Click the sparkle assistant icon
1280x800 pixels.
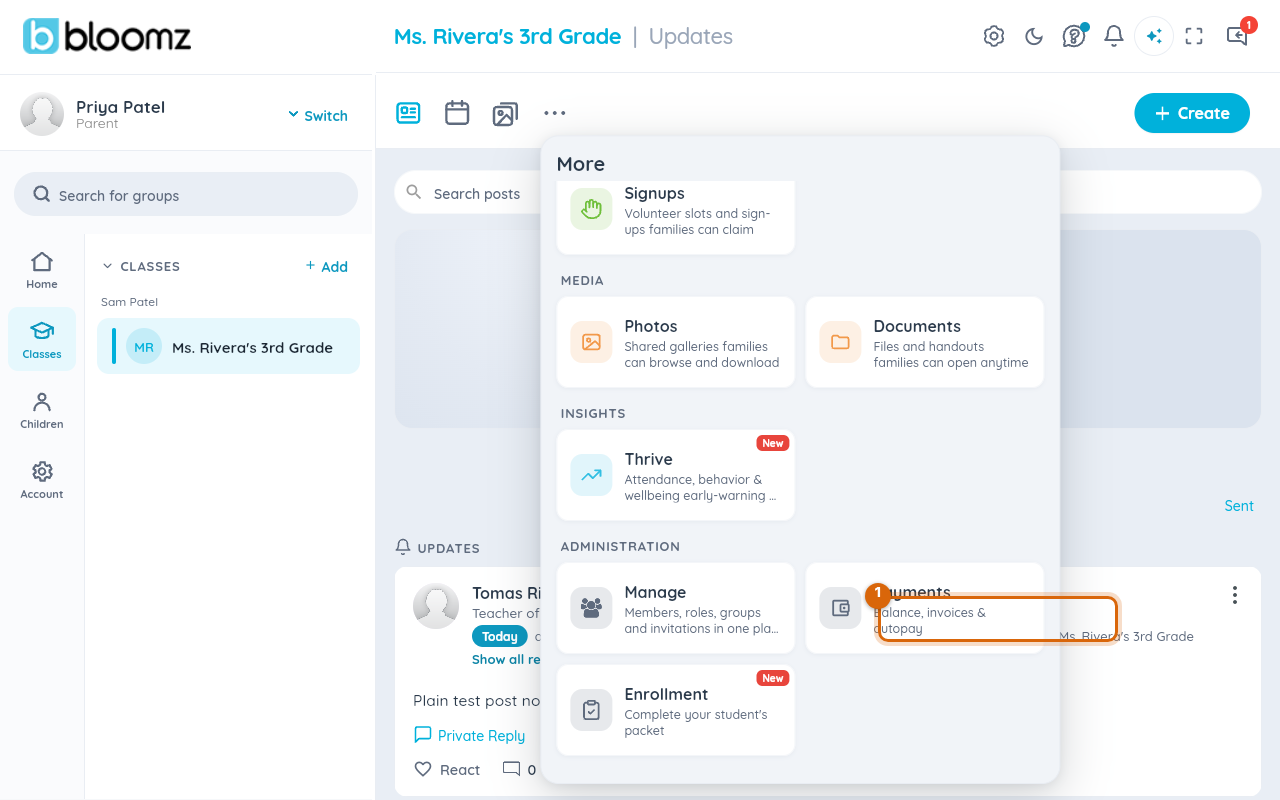coord(1154,36)
